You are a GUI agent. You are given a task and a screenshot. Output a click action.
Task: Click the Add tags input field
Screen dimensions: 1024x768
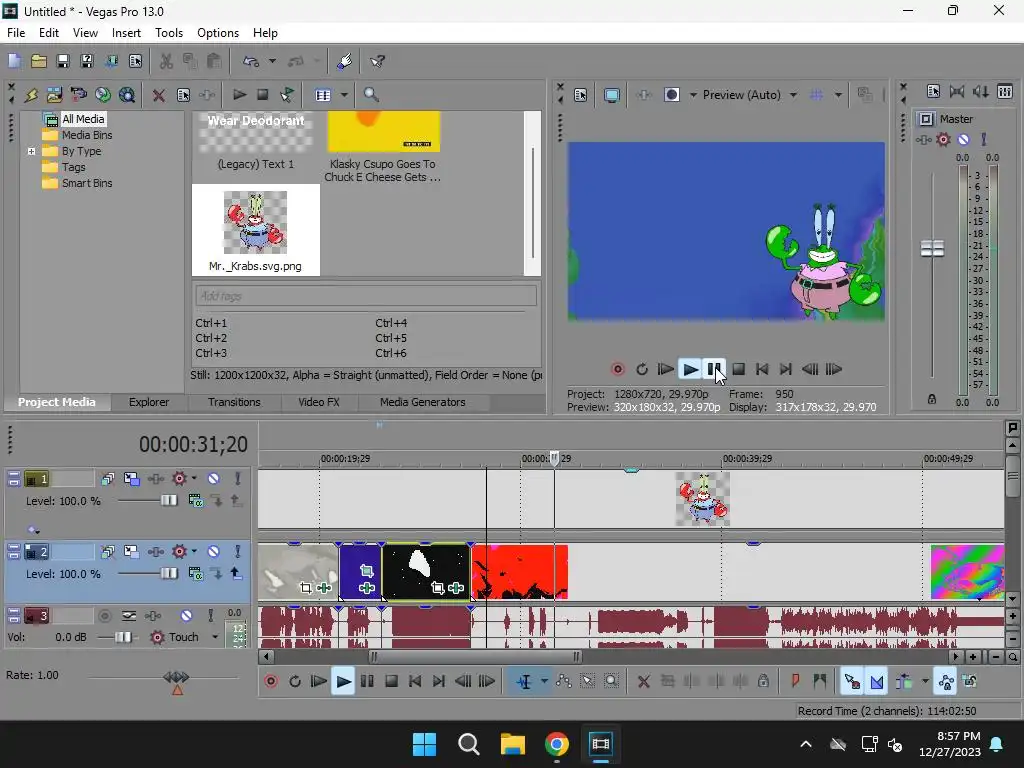pos(366,296)
